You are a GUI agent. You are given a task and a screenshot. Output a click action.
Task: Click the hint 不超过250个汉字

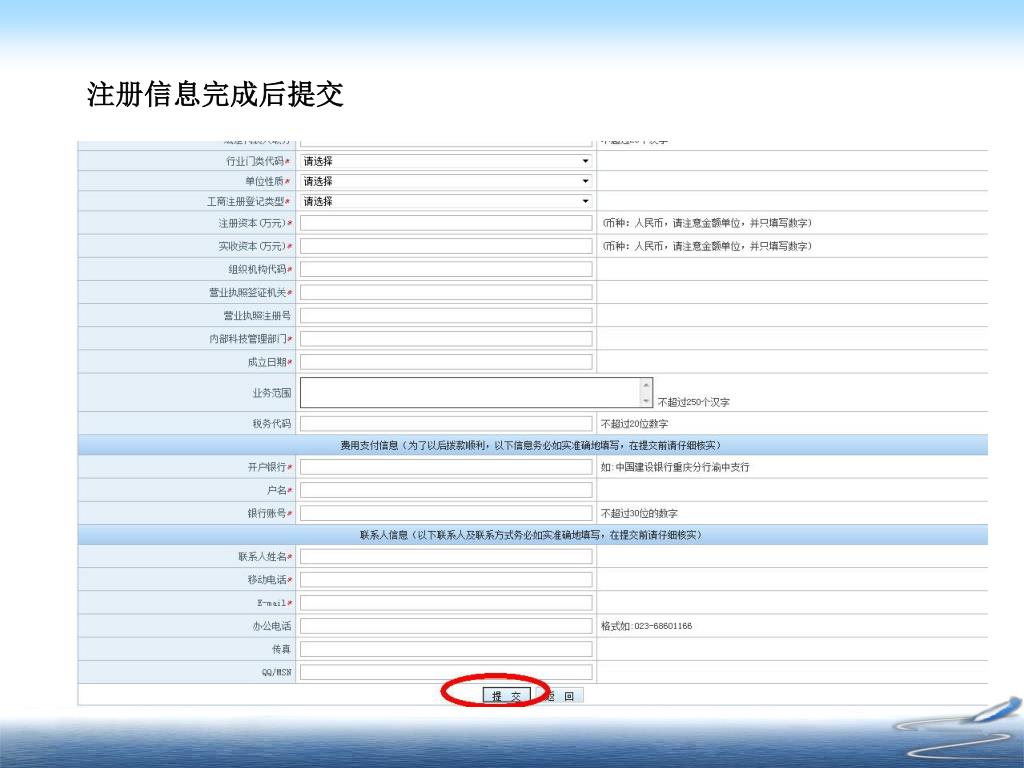[694, 402]
